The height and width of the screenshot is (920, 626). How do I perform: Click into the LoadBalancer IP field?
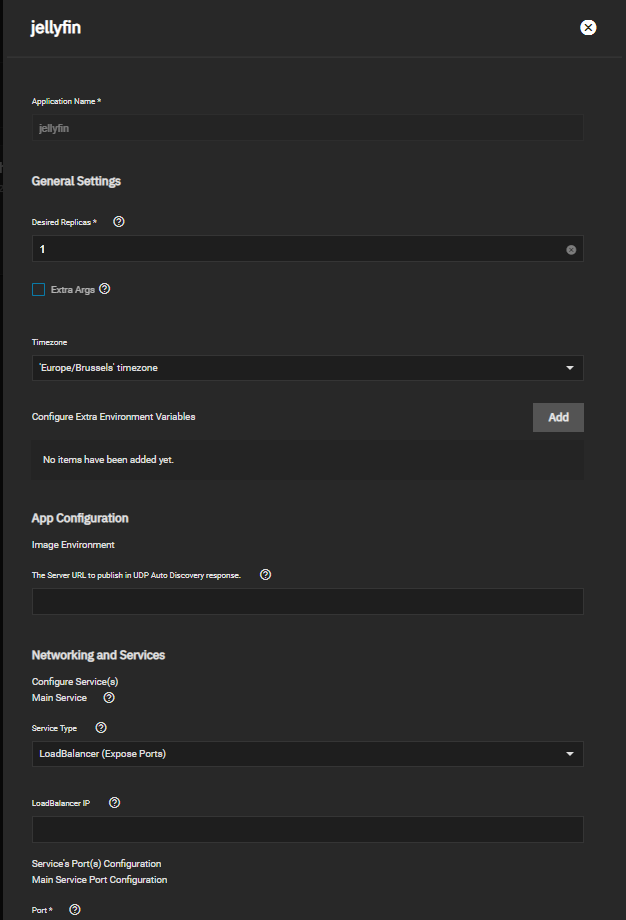[307, 830]
